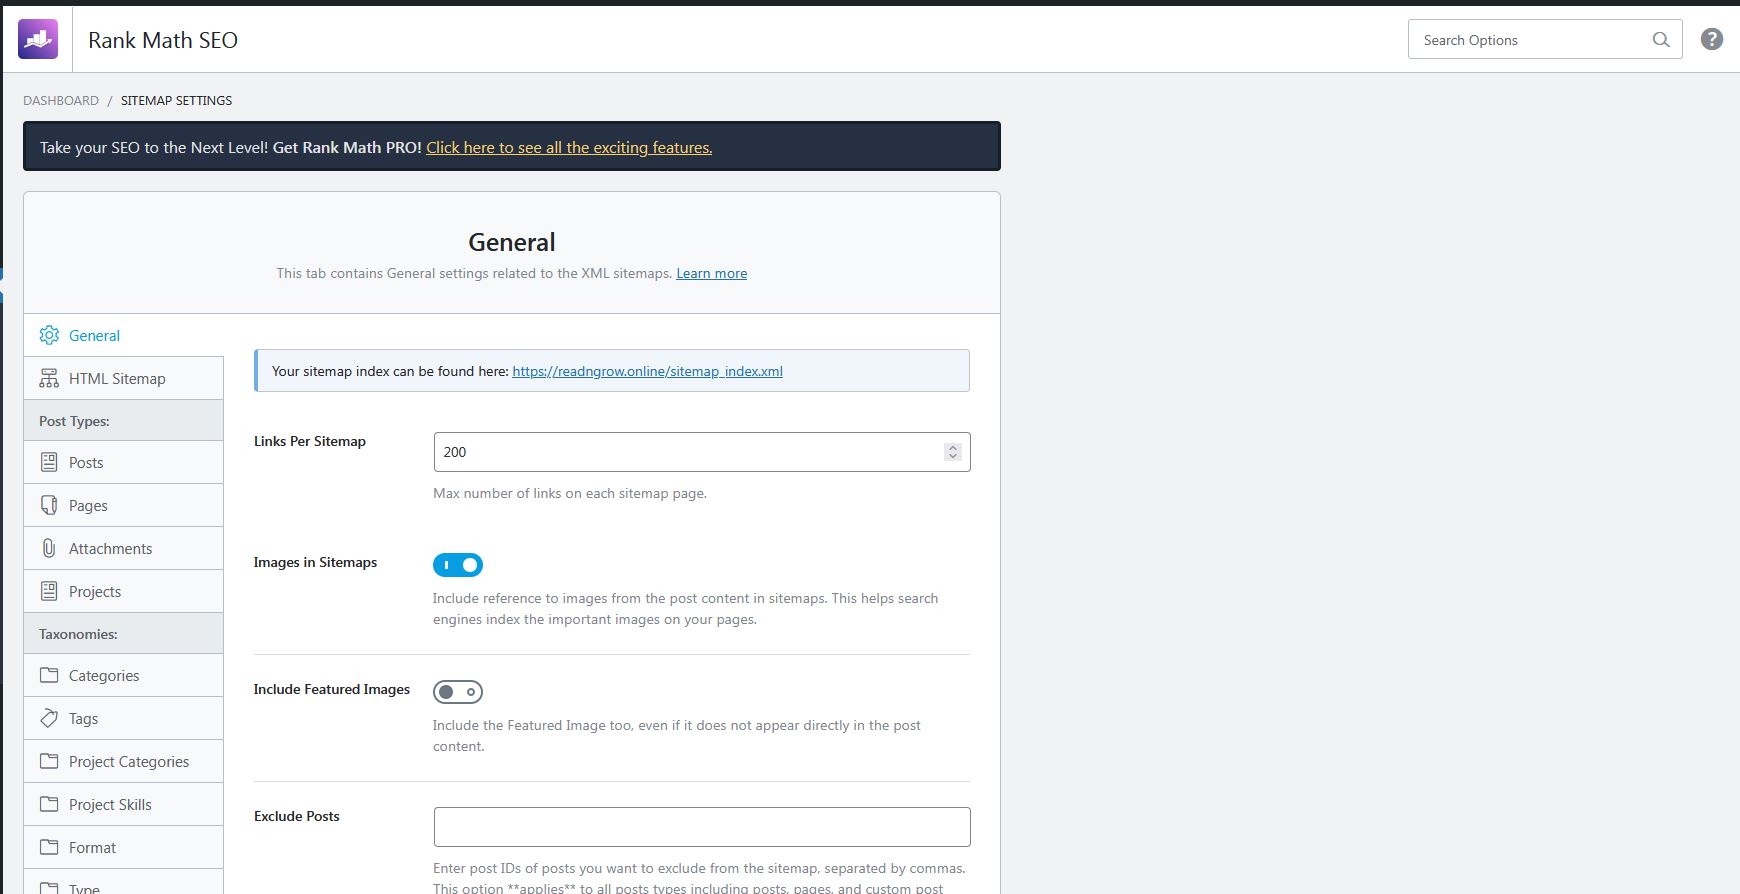Screen dimensions: 1740x894
Task: Open the help question mark icon
Action: (x=1712, y=39)
